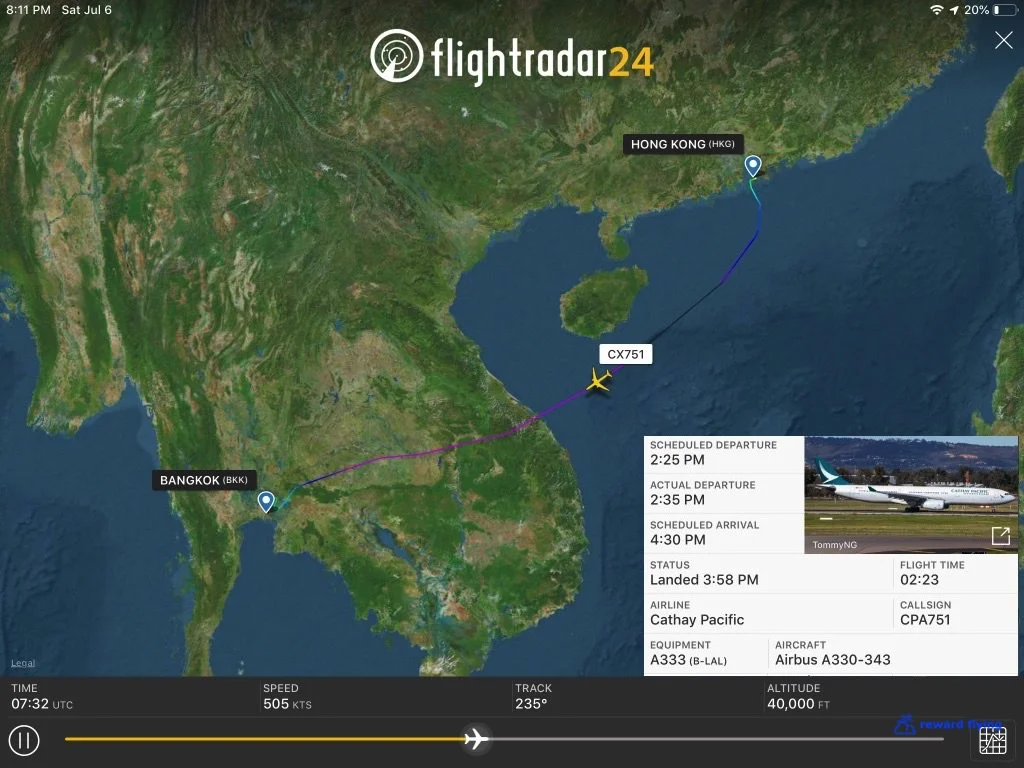Image resolution: width=1024 pixels, height=768 pixels.
Task: Close the flight playback view
Action: coord(1004,40)
